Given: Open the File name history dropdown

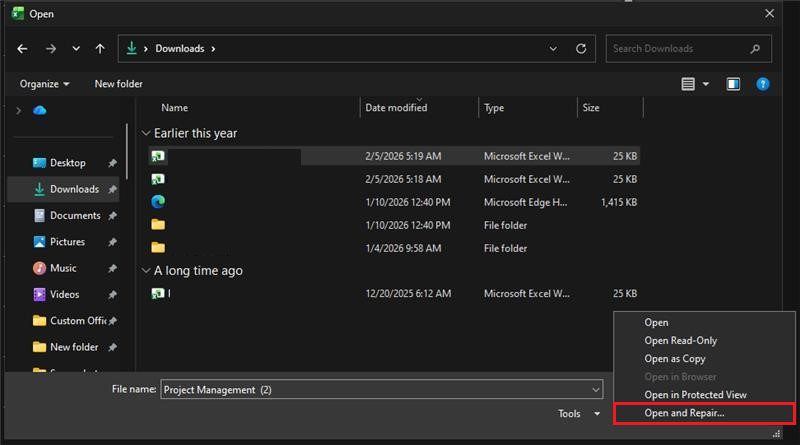Looking at the screenshot, I should (595, 390).
